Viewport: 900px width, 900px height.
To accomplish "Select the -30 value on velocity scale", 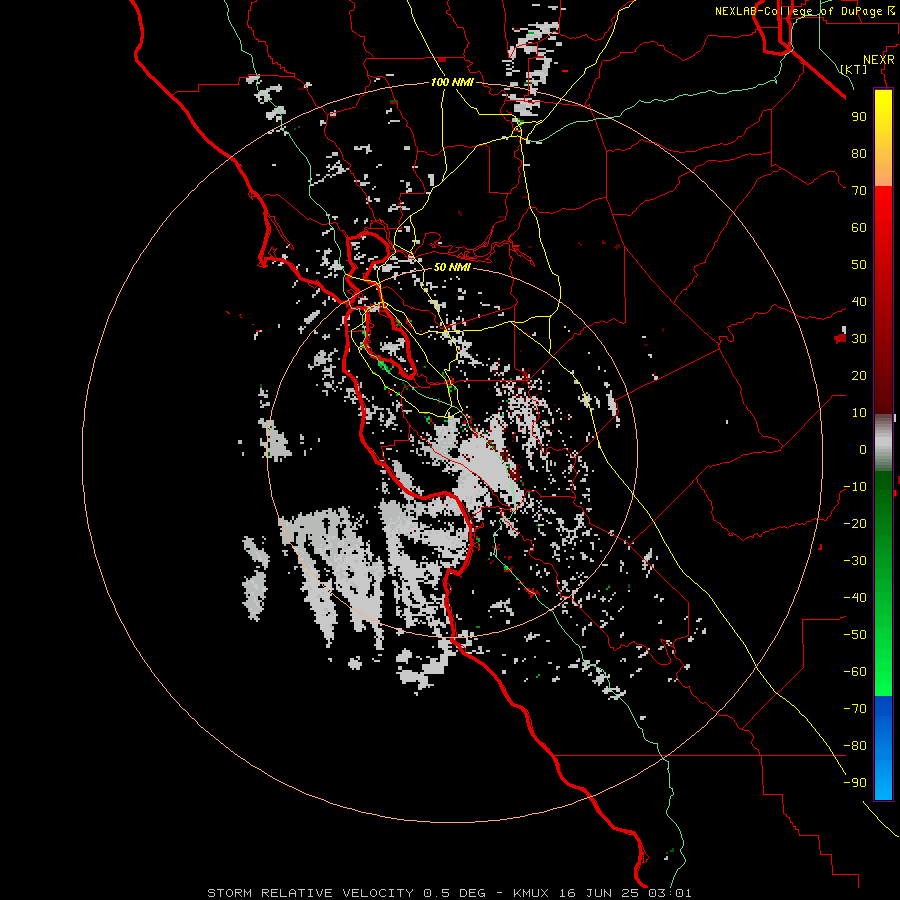I will tap(855, 560).
